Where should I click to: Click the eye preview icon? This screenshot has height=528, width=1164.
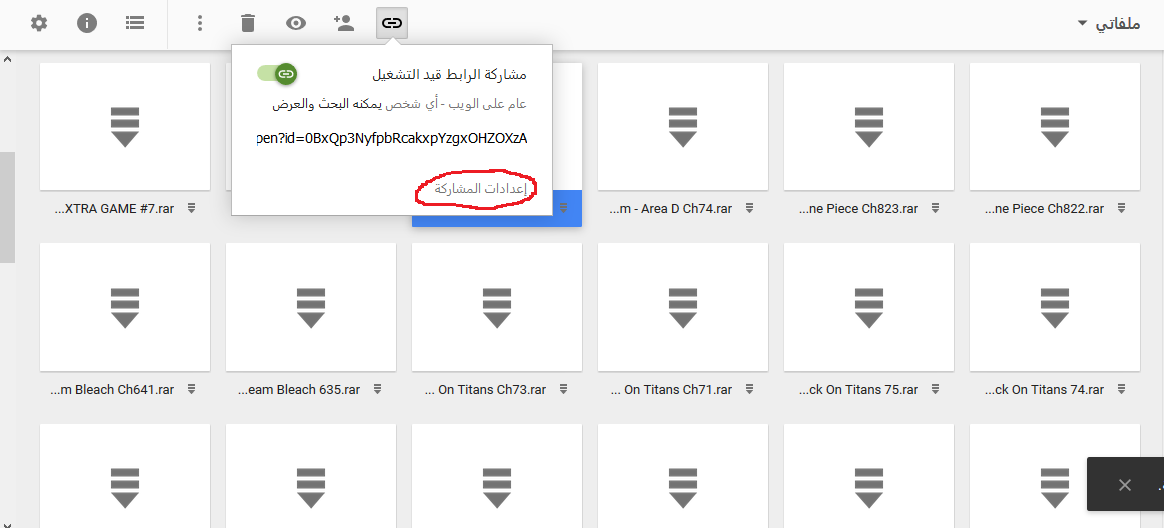pyautogui.click(x=295, y=22)
